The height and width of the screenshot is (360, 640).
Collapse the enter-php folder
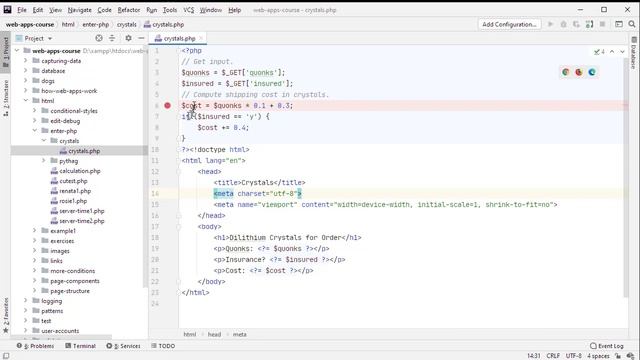tap(34, 131)
